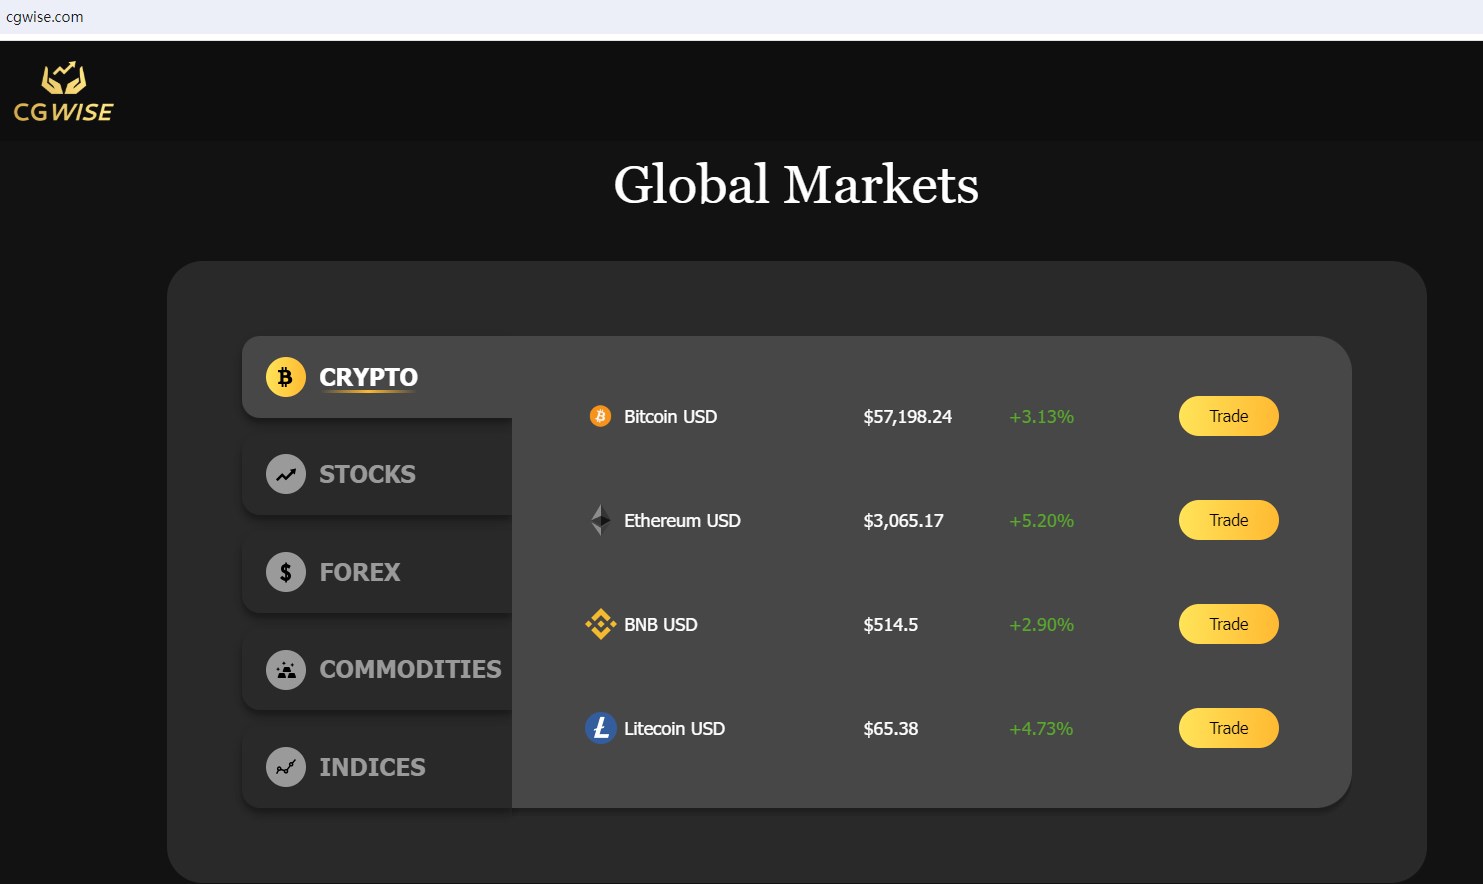The width and height of the screenshot is (1483, 884).
Task: Click the Stocks trend-line icon
Action: (x=285, y=474)
